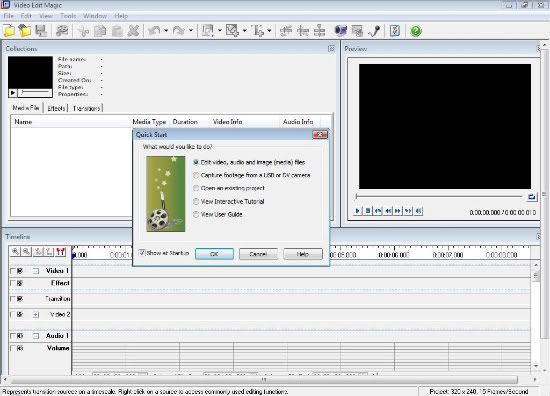Image resolution: width=550 pixels, height=396 pixels.
Task: Click the fullscreen icon beside preview seek bar
Action: click(531, 197)
